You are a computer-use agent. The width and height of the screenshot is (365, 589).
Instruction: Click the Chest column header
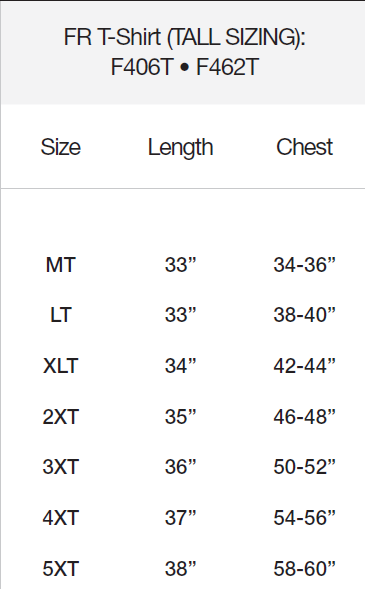click(305, 147)
